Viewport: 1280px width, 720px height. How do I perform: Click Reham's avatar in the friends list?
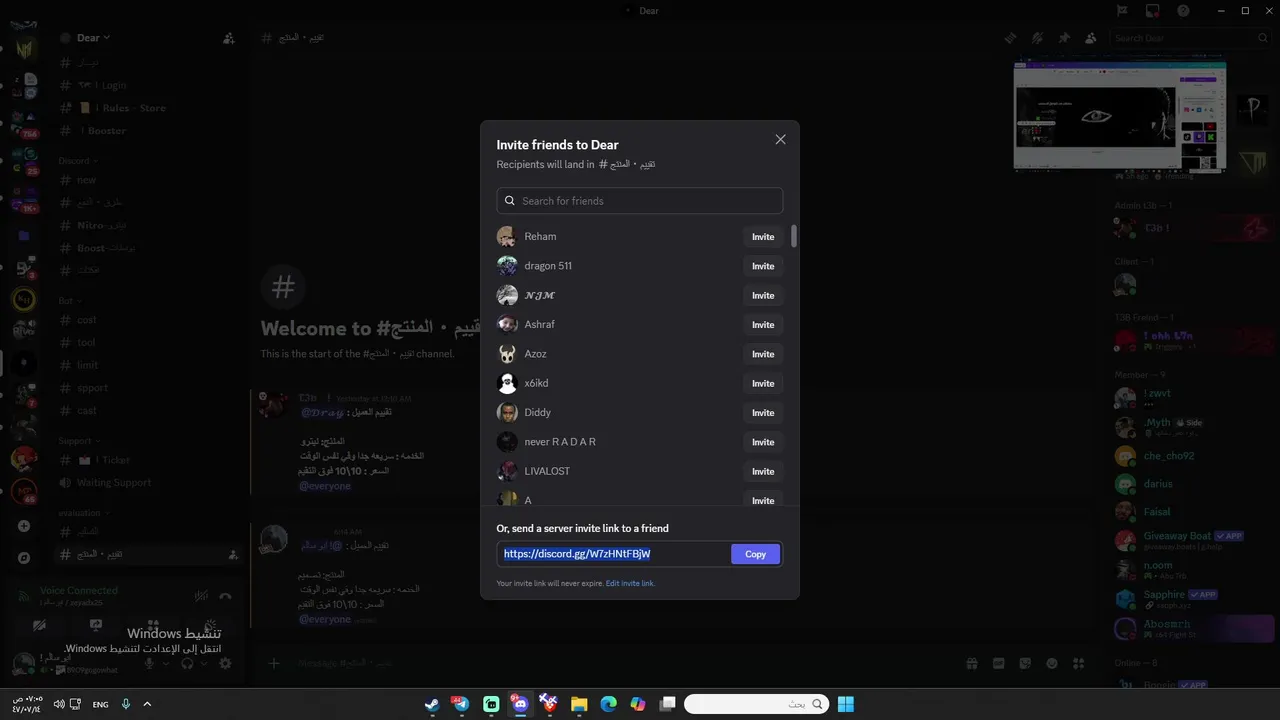(507, 237)
